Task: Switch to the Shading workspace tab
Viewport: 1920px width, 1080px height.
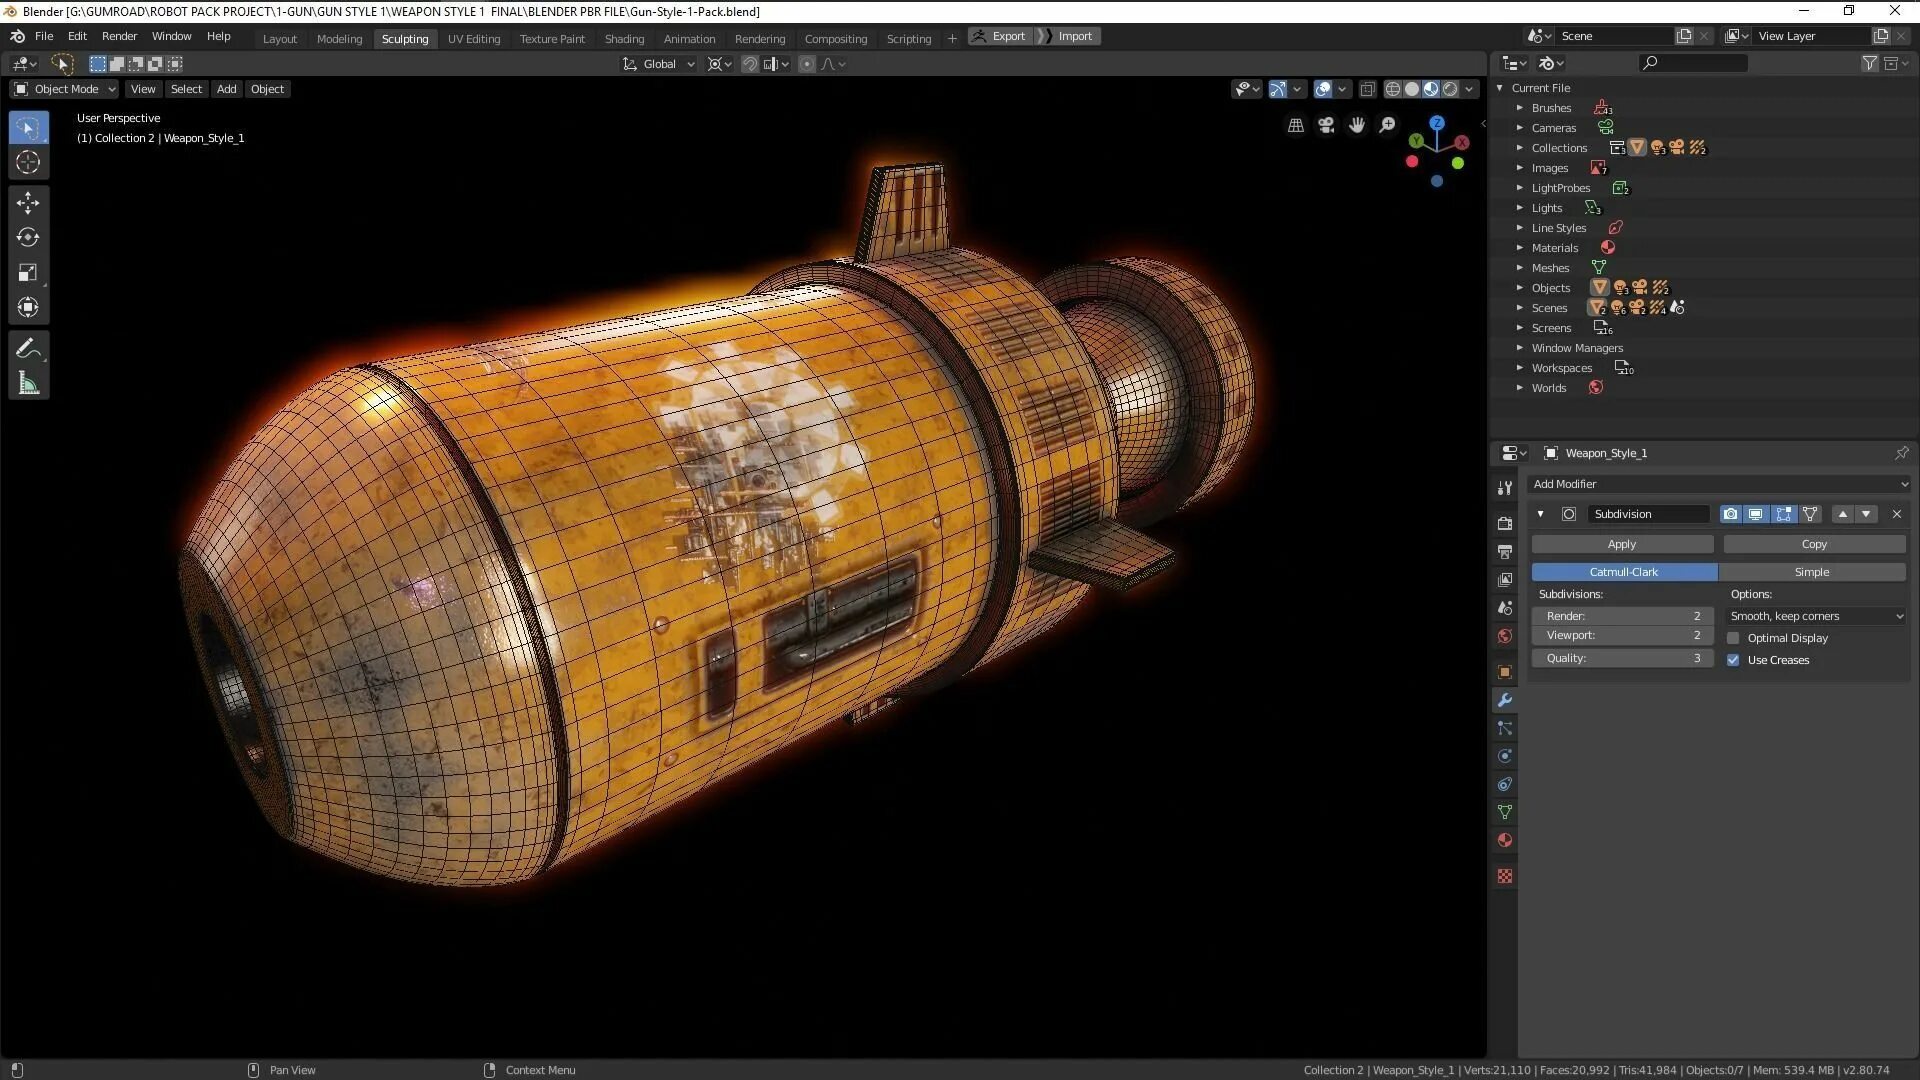Action: pyautogui.click(x=624, y=38)
